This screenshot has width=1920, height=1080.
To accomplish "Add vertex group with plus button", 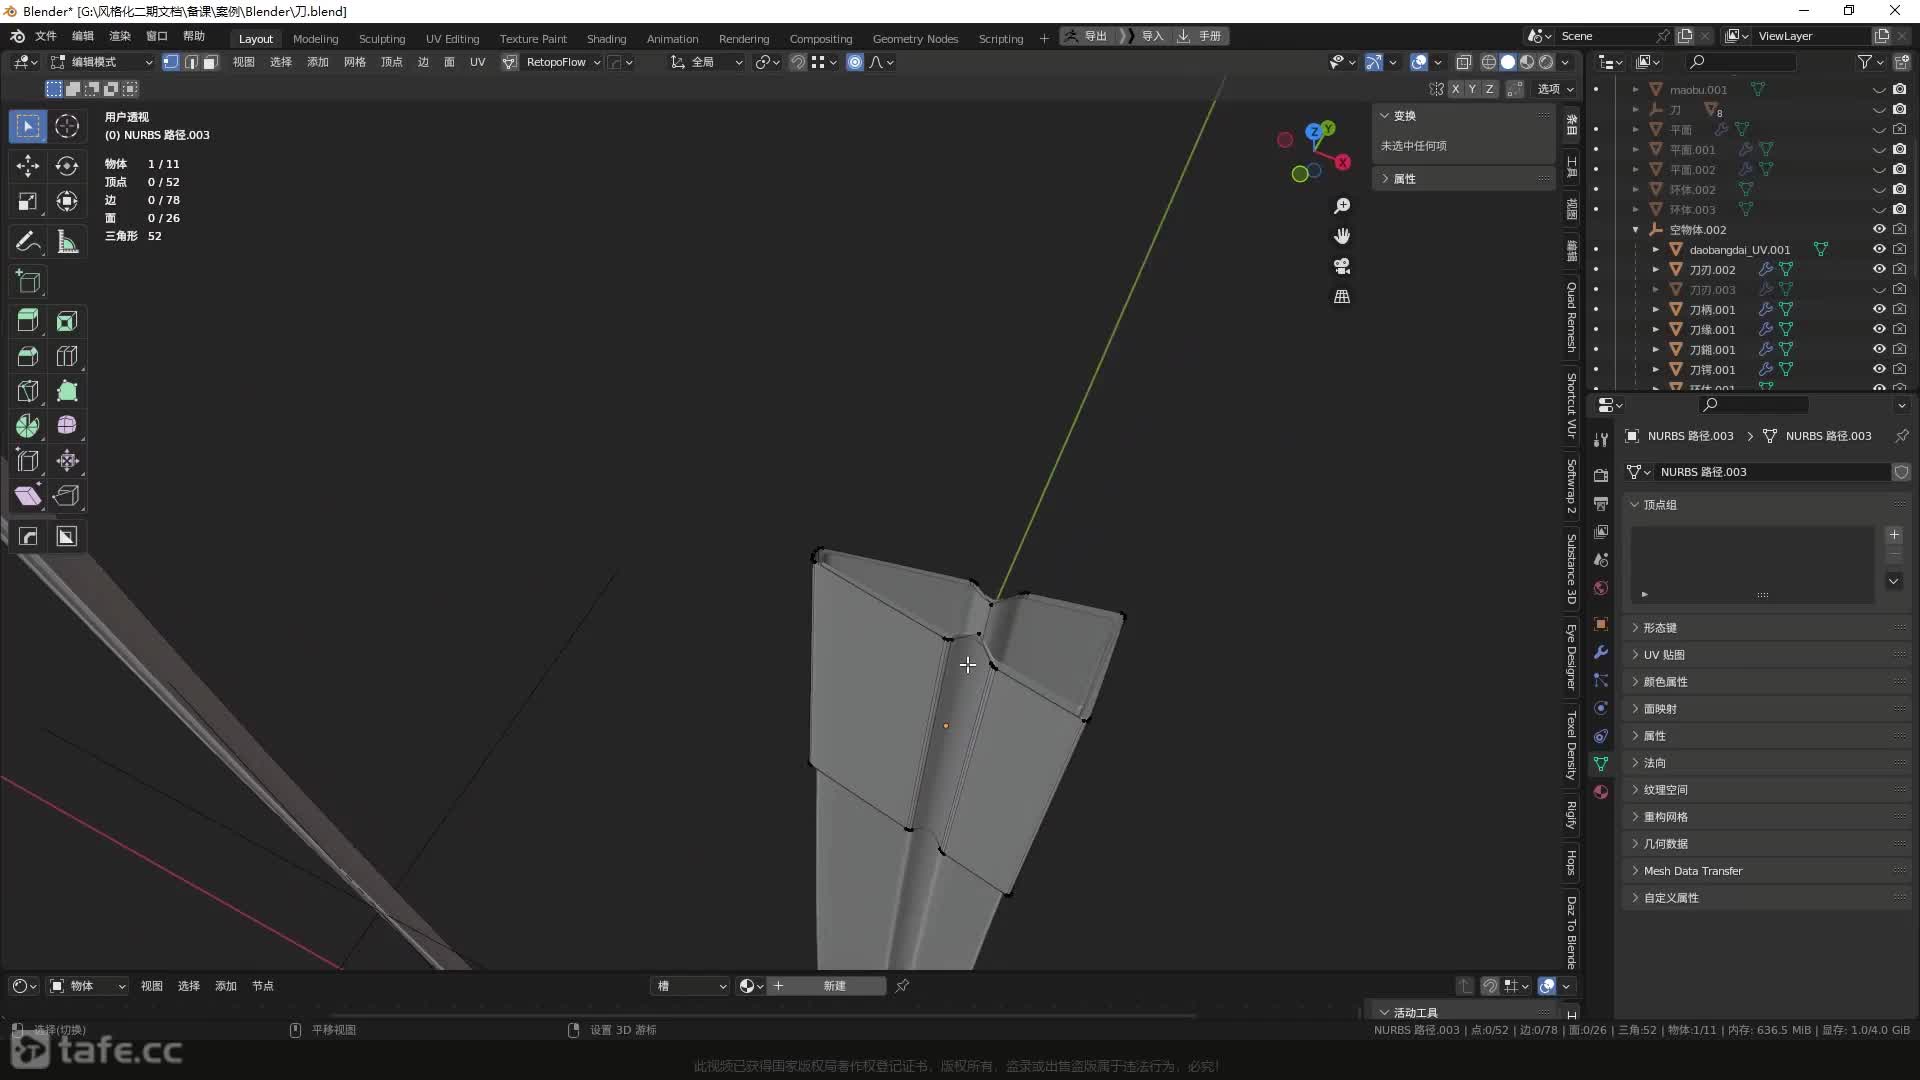I will (1894, 535).
